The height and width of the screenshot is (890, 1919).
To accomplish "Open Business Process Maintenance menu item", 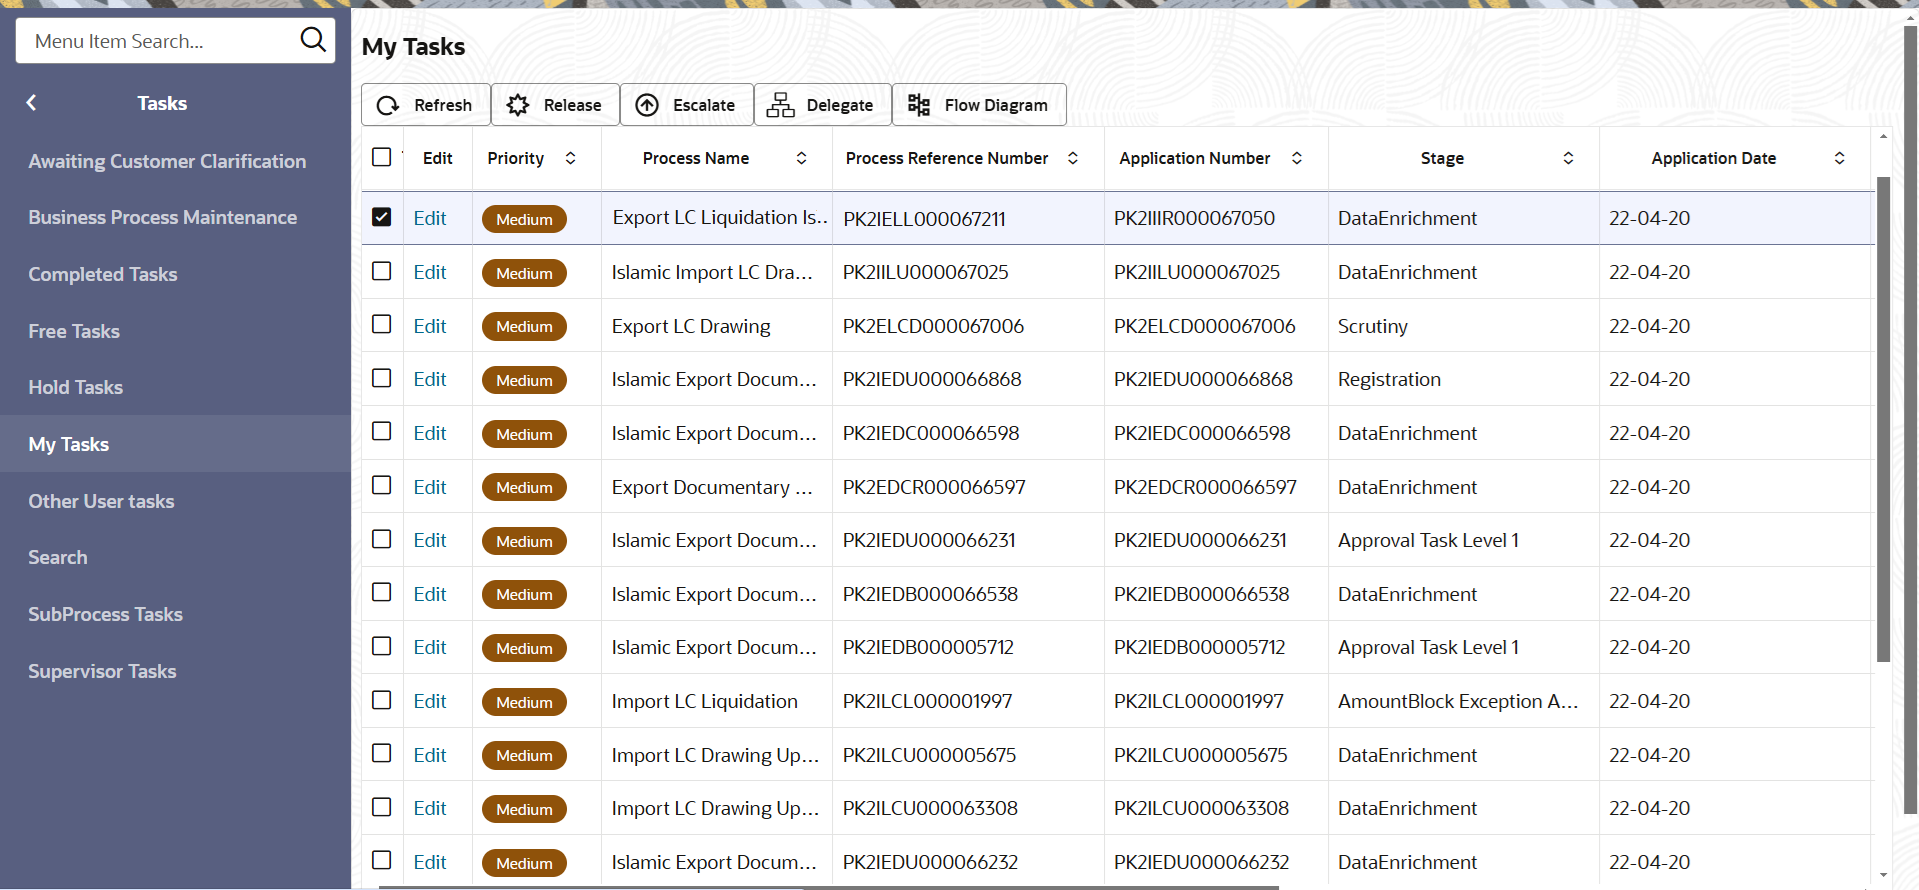I will click(162, 217).
